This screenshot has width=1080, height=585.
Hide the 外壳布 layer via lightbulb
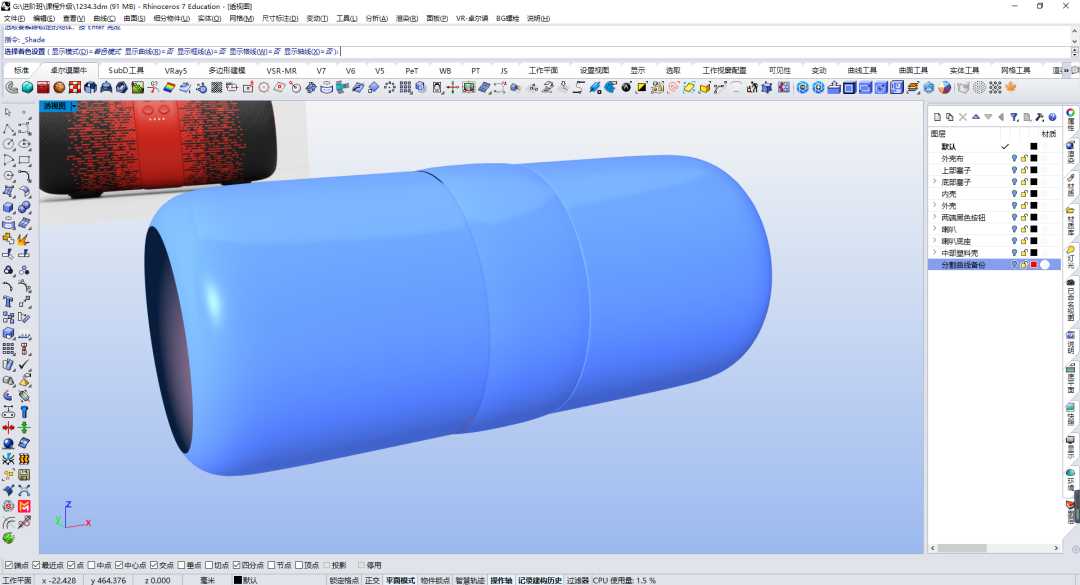[x=1014, y=158]
